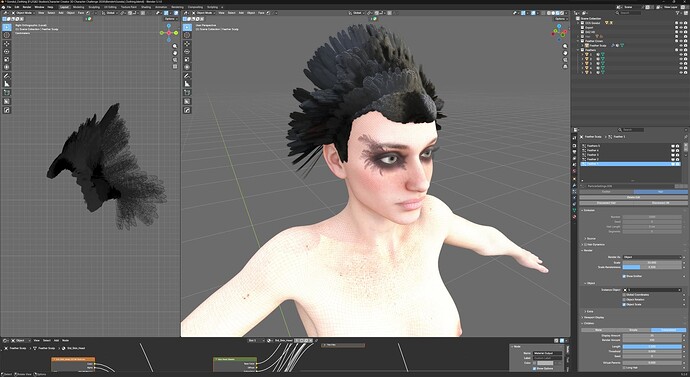Select the Scale tool in left viewport

point(7,59)
